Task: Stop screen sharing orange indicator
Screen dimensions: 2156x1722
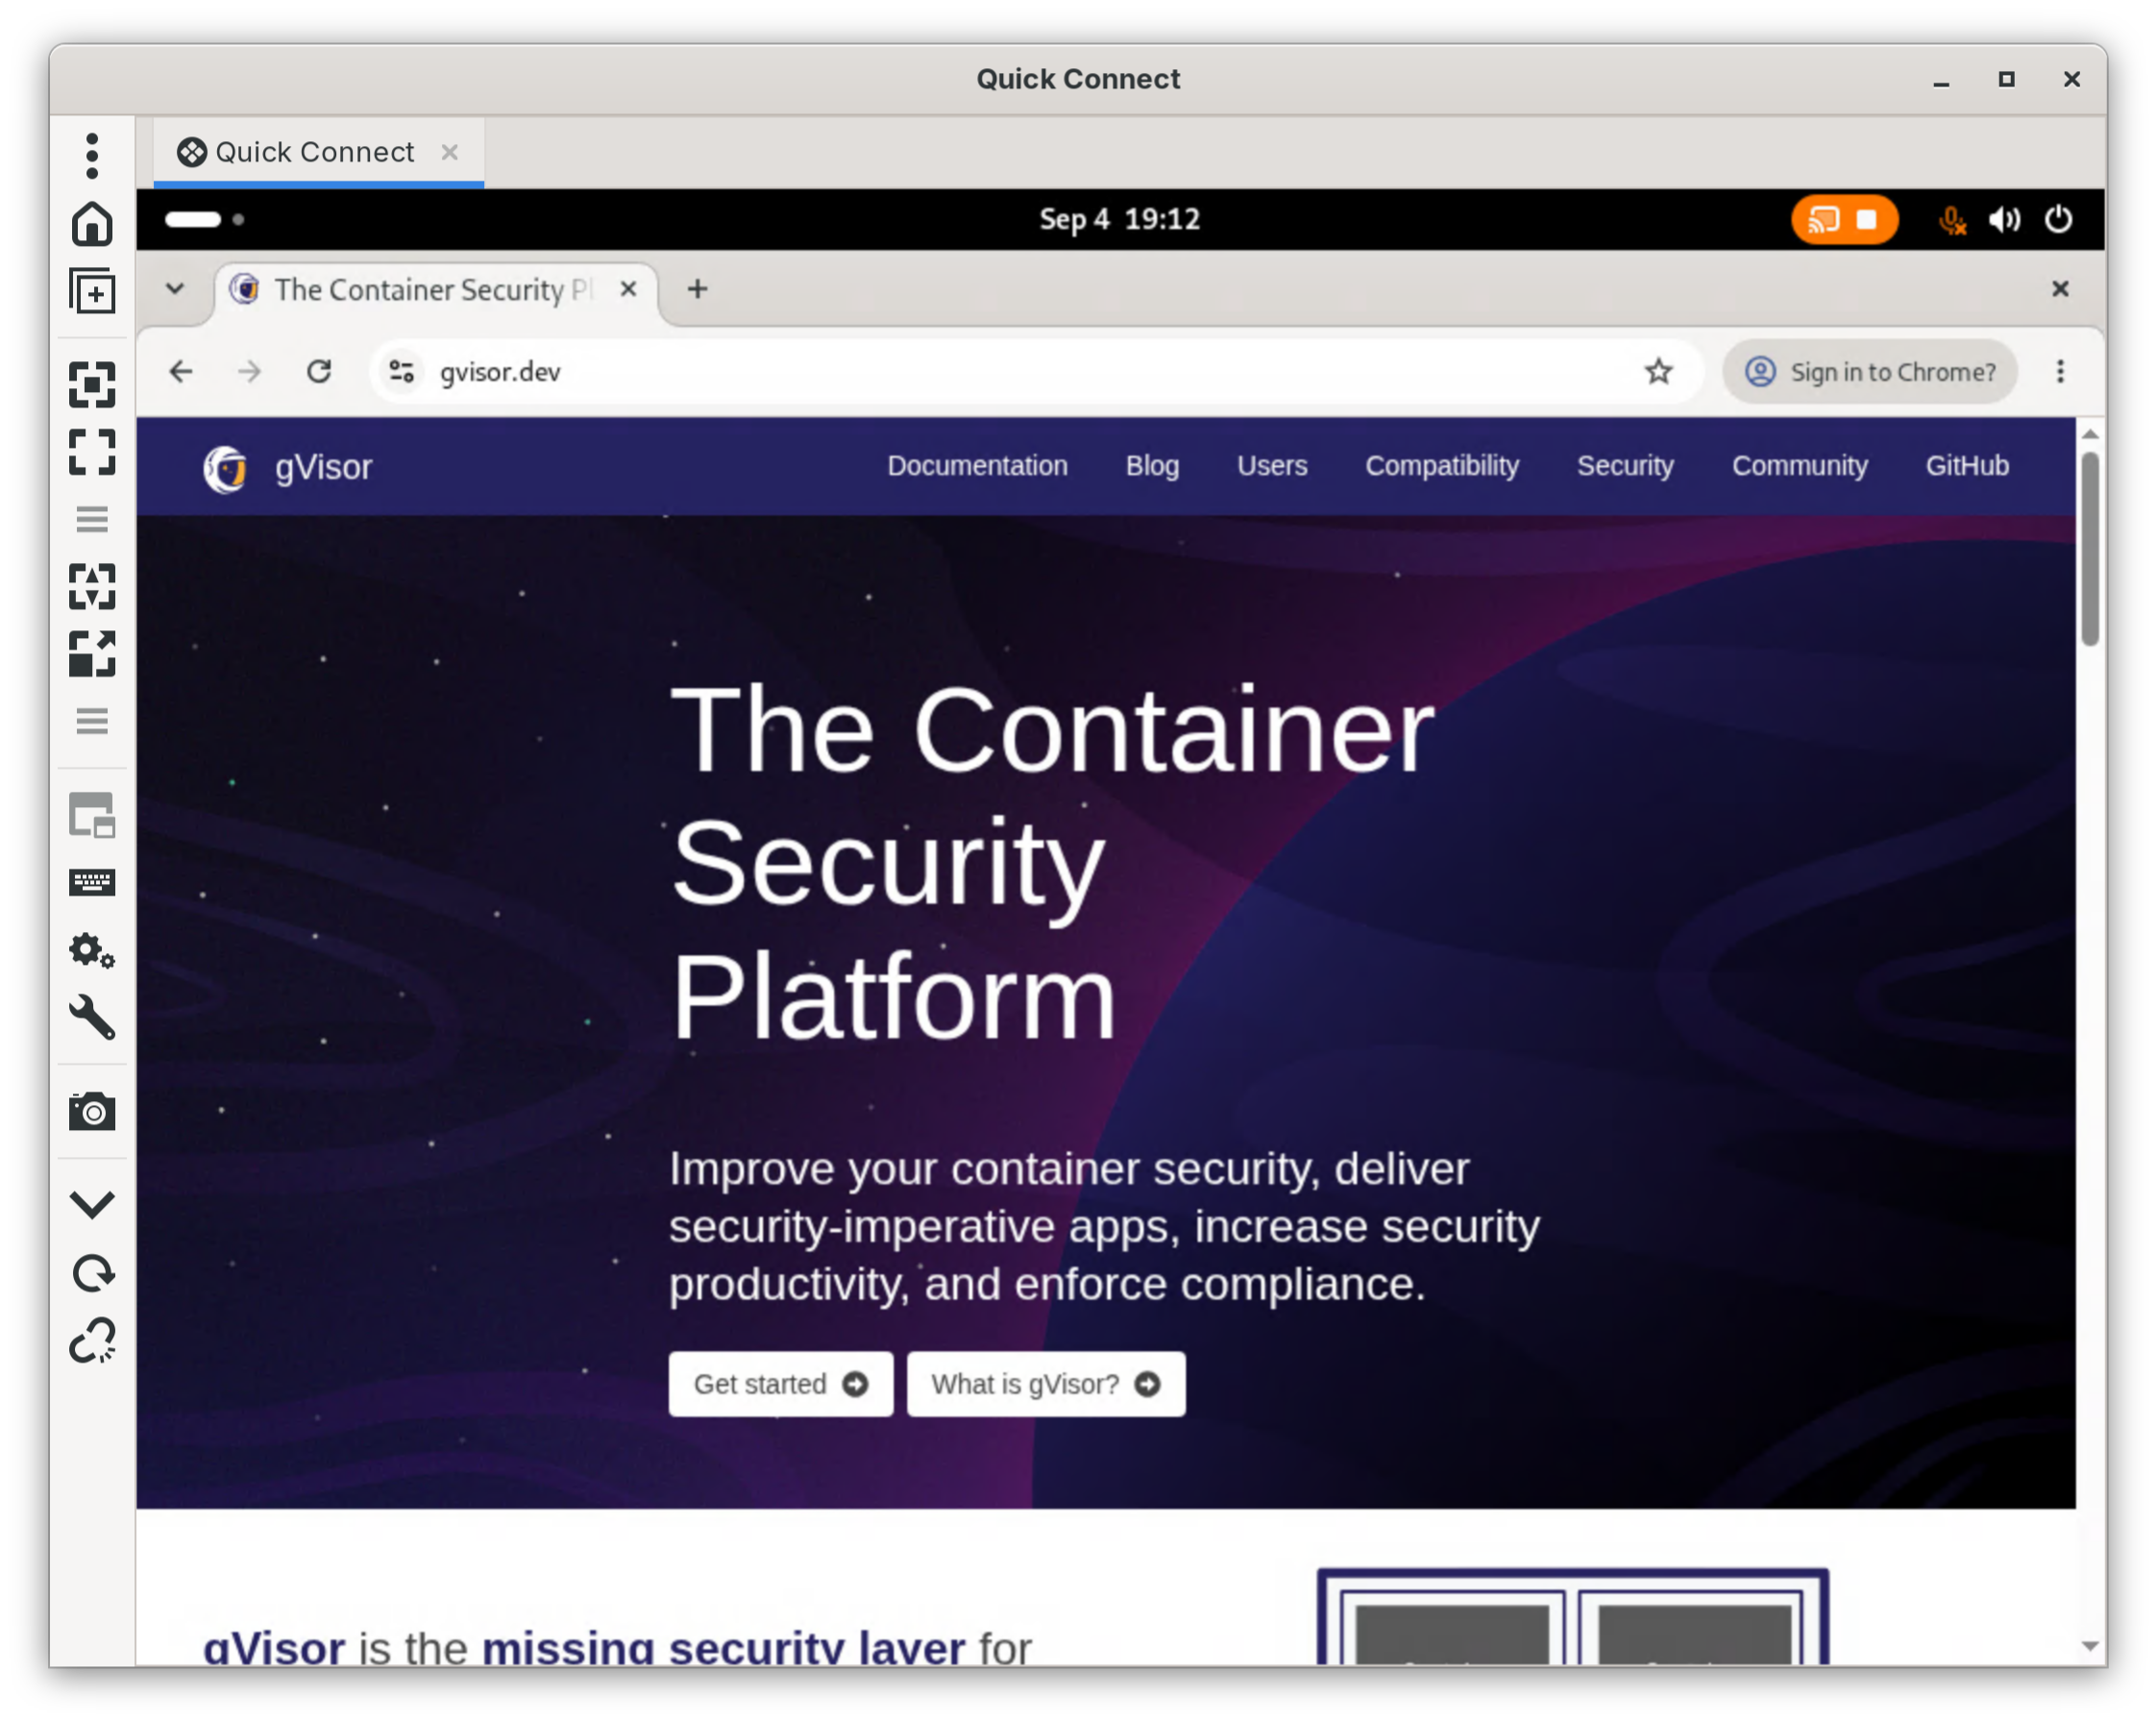Action: pyautogui.click(x=1844, y=219)
